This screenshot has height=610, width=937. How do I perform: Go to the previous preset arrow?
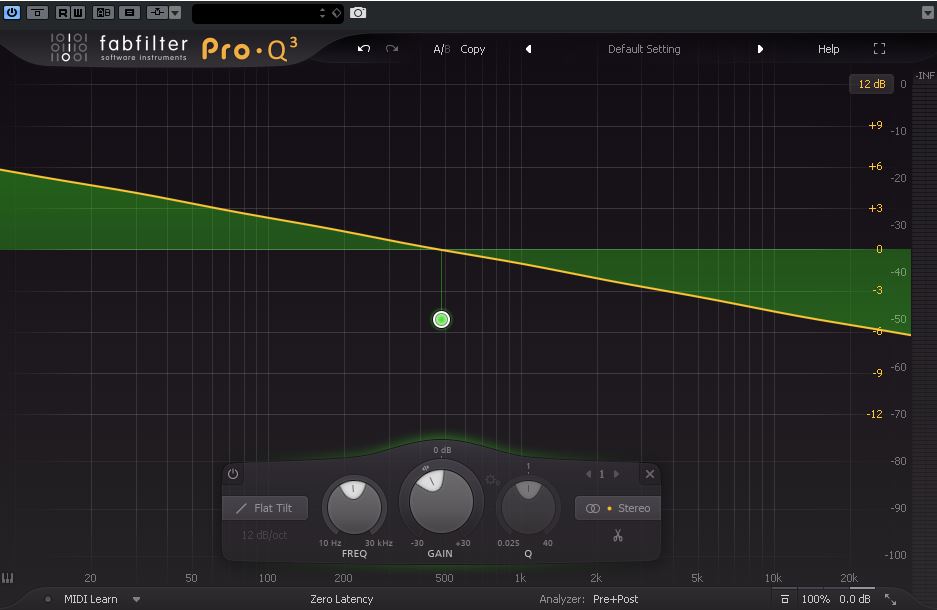point(528,49)
